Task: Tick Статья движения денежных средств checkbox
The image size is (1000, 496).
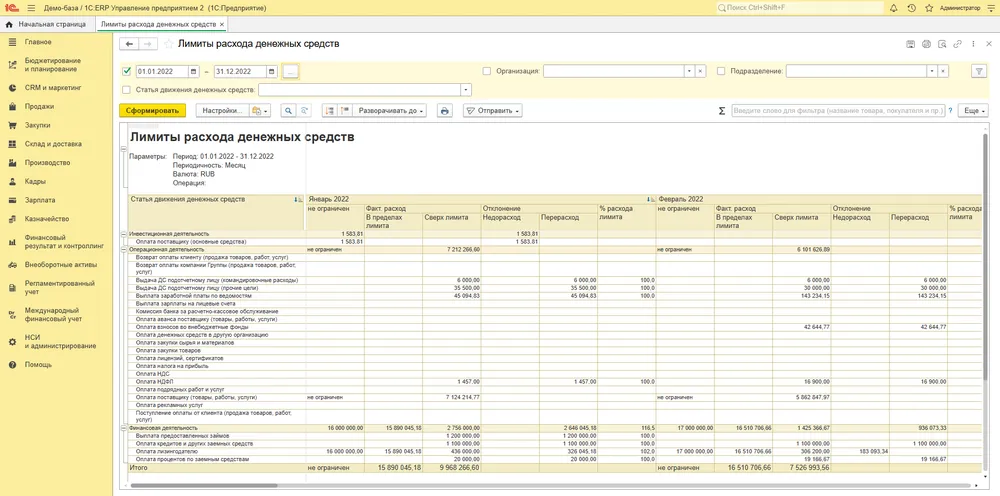Action: tap(126, 90)
